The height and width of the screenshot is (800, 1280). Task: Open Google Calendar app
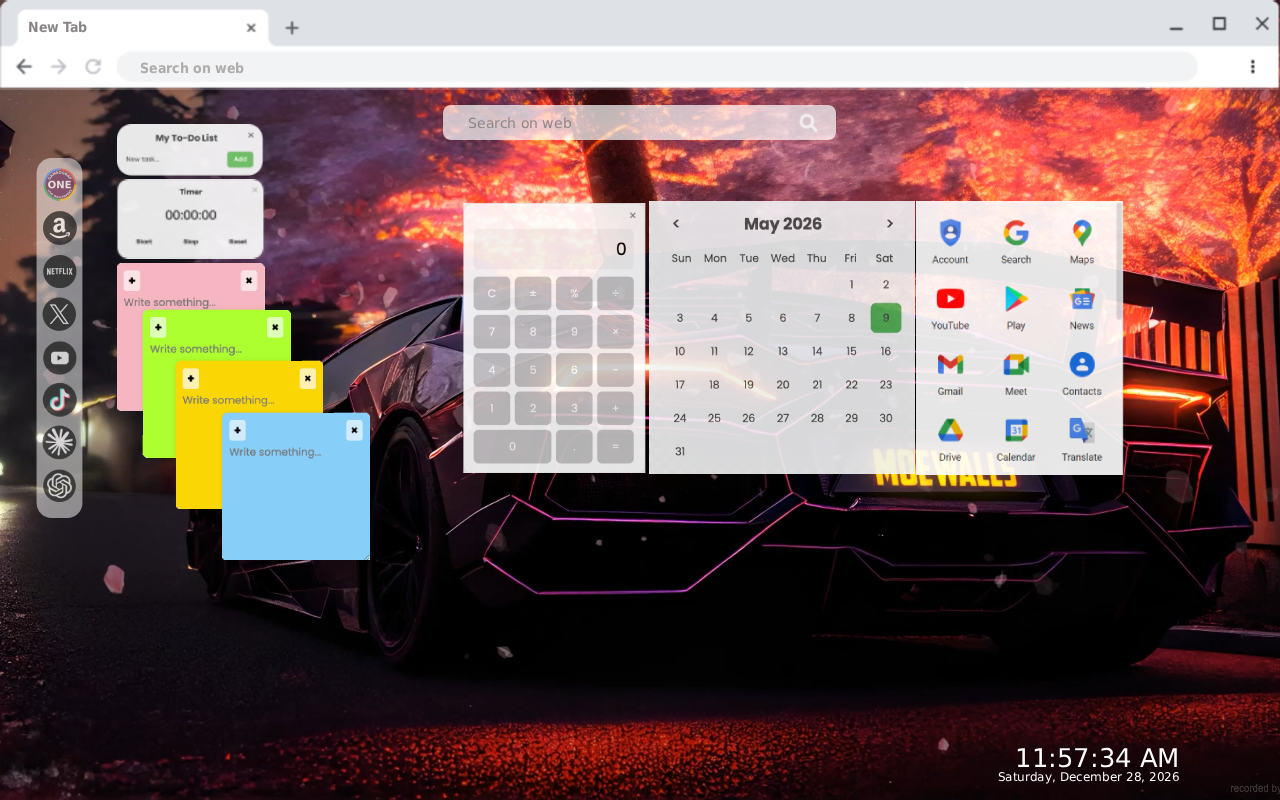point(1016,440)
